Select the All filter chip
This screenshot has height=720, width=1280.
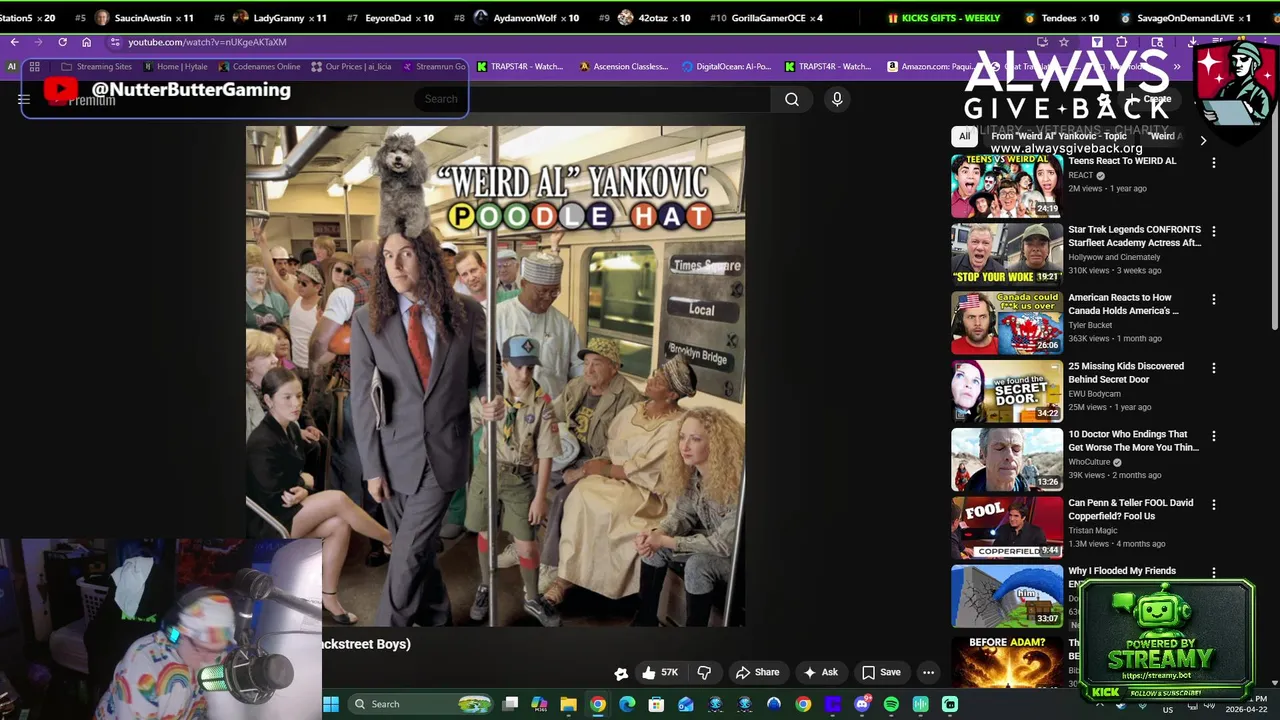click(964, 136)
